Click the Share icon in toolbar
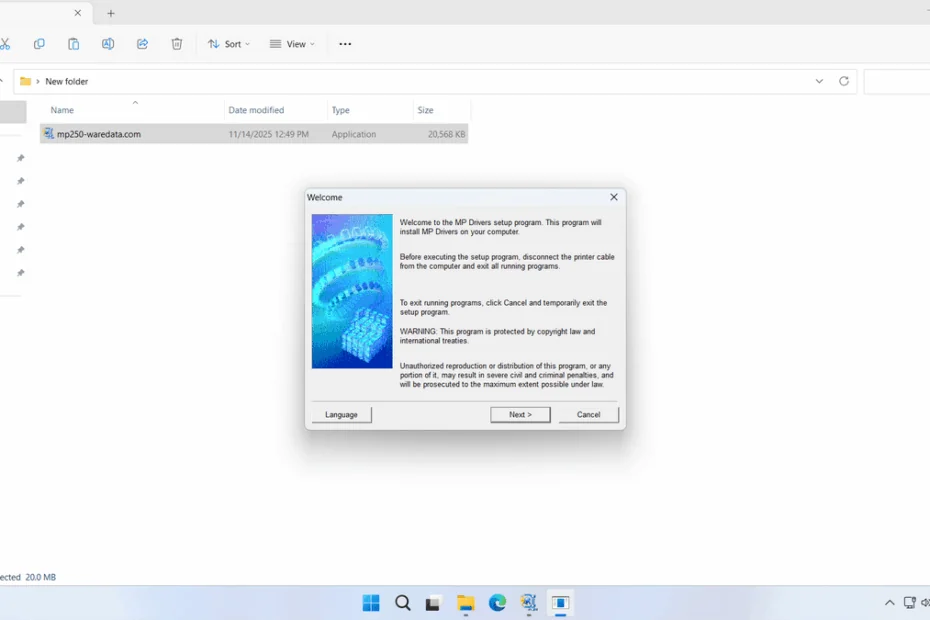The height and width of the screenshot is (620, 930). tap(142, 44)
